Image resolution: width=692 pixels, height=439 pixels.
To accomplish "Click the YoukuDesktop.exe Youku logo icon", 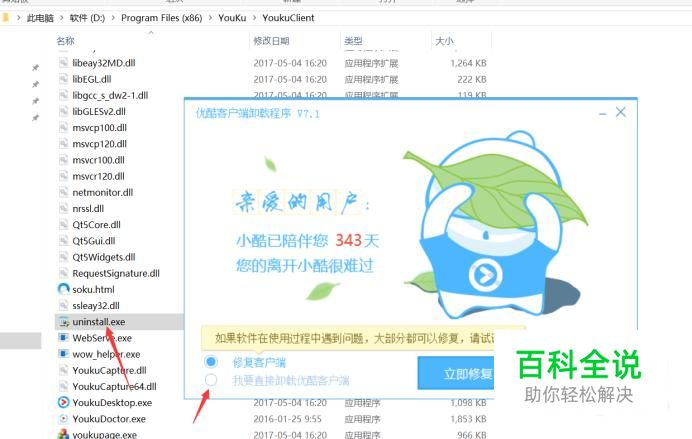I will (64, 402).
